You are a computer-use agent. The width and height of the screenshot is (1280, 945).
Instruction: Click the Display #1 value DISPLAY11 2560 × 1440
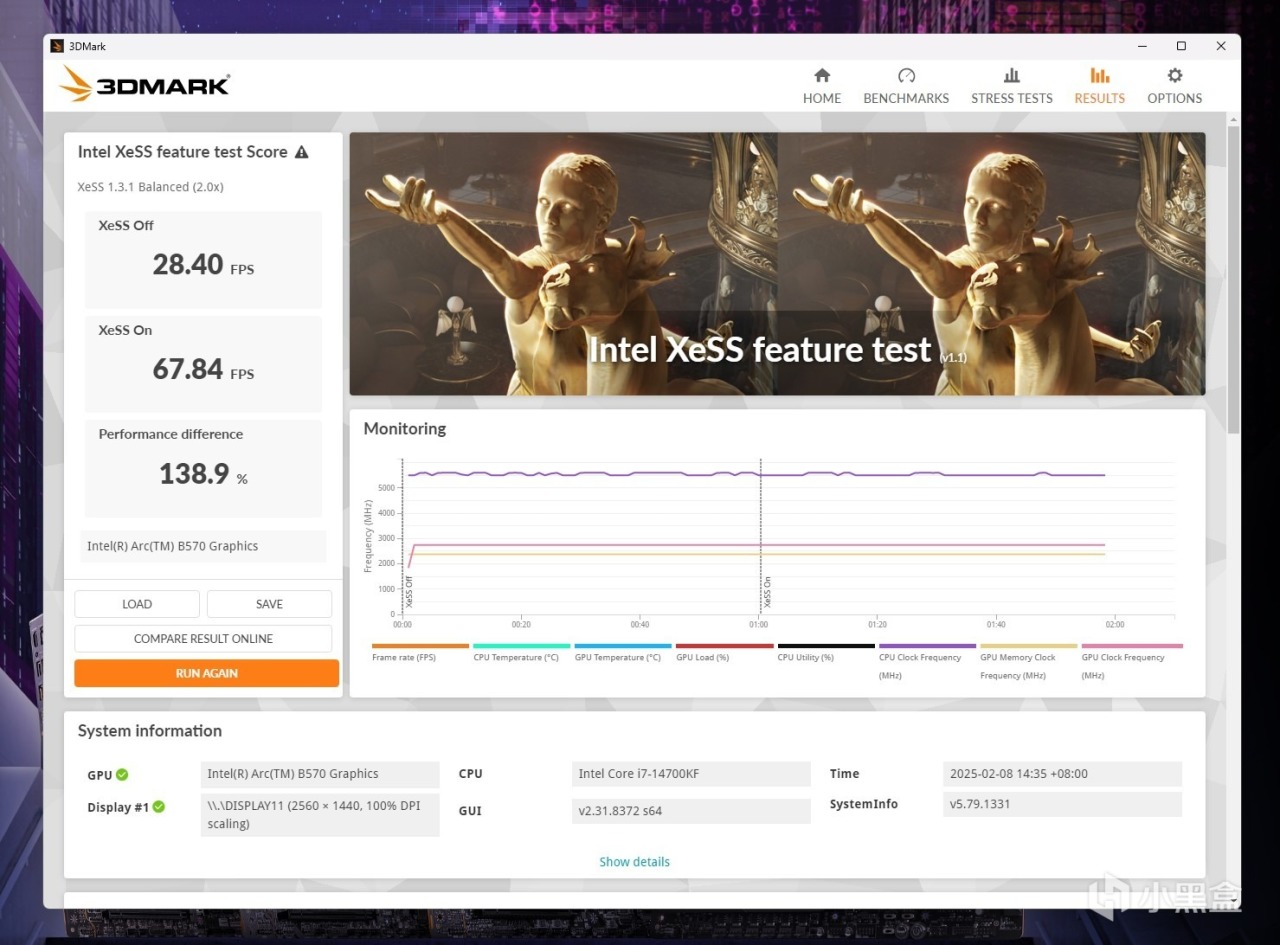320,815
